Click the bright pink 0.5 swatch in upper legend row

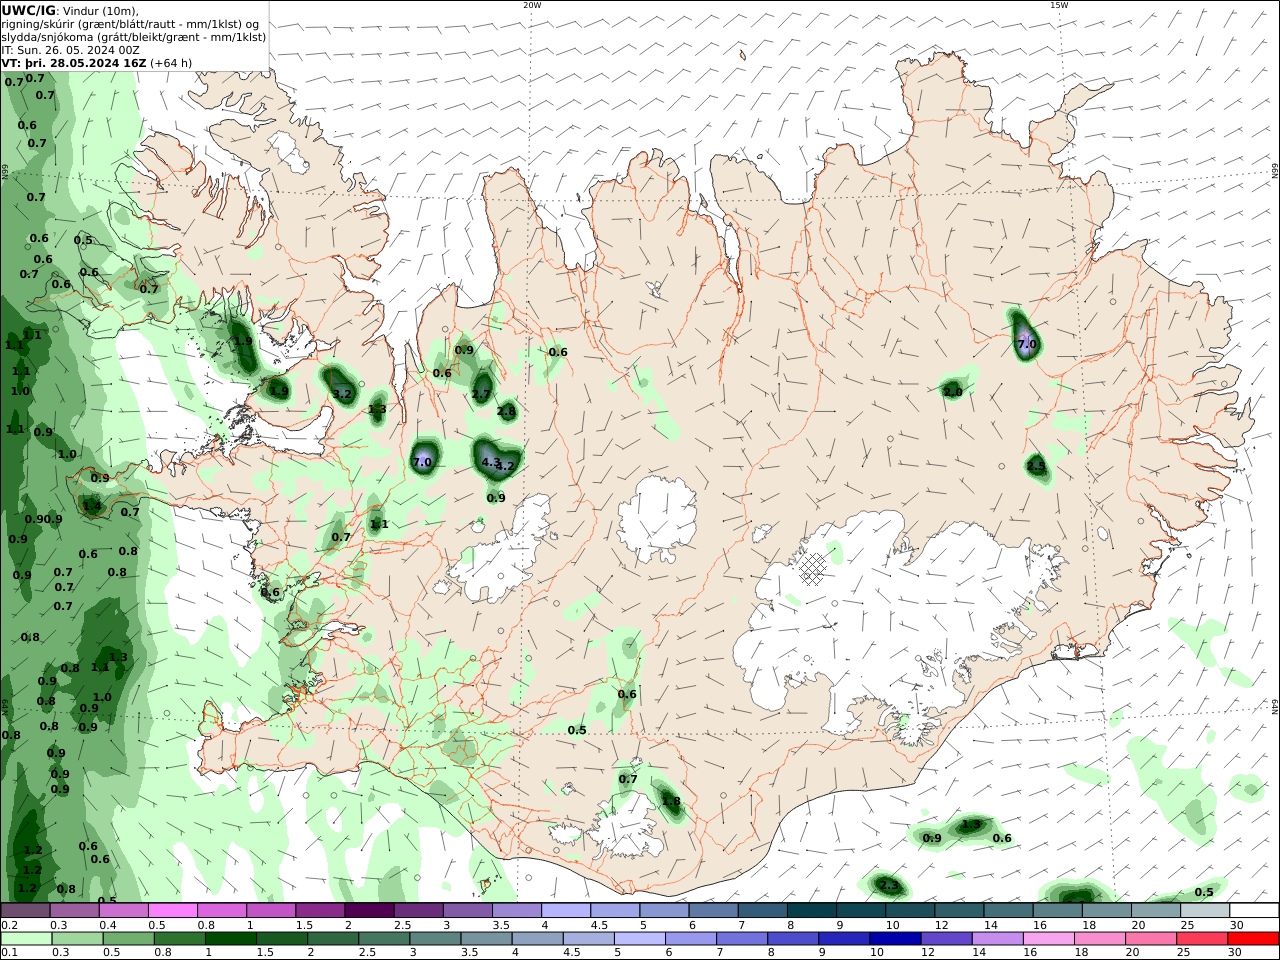173,910
